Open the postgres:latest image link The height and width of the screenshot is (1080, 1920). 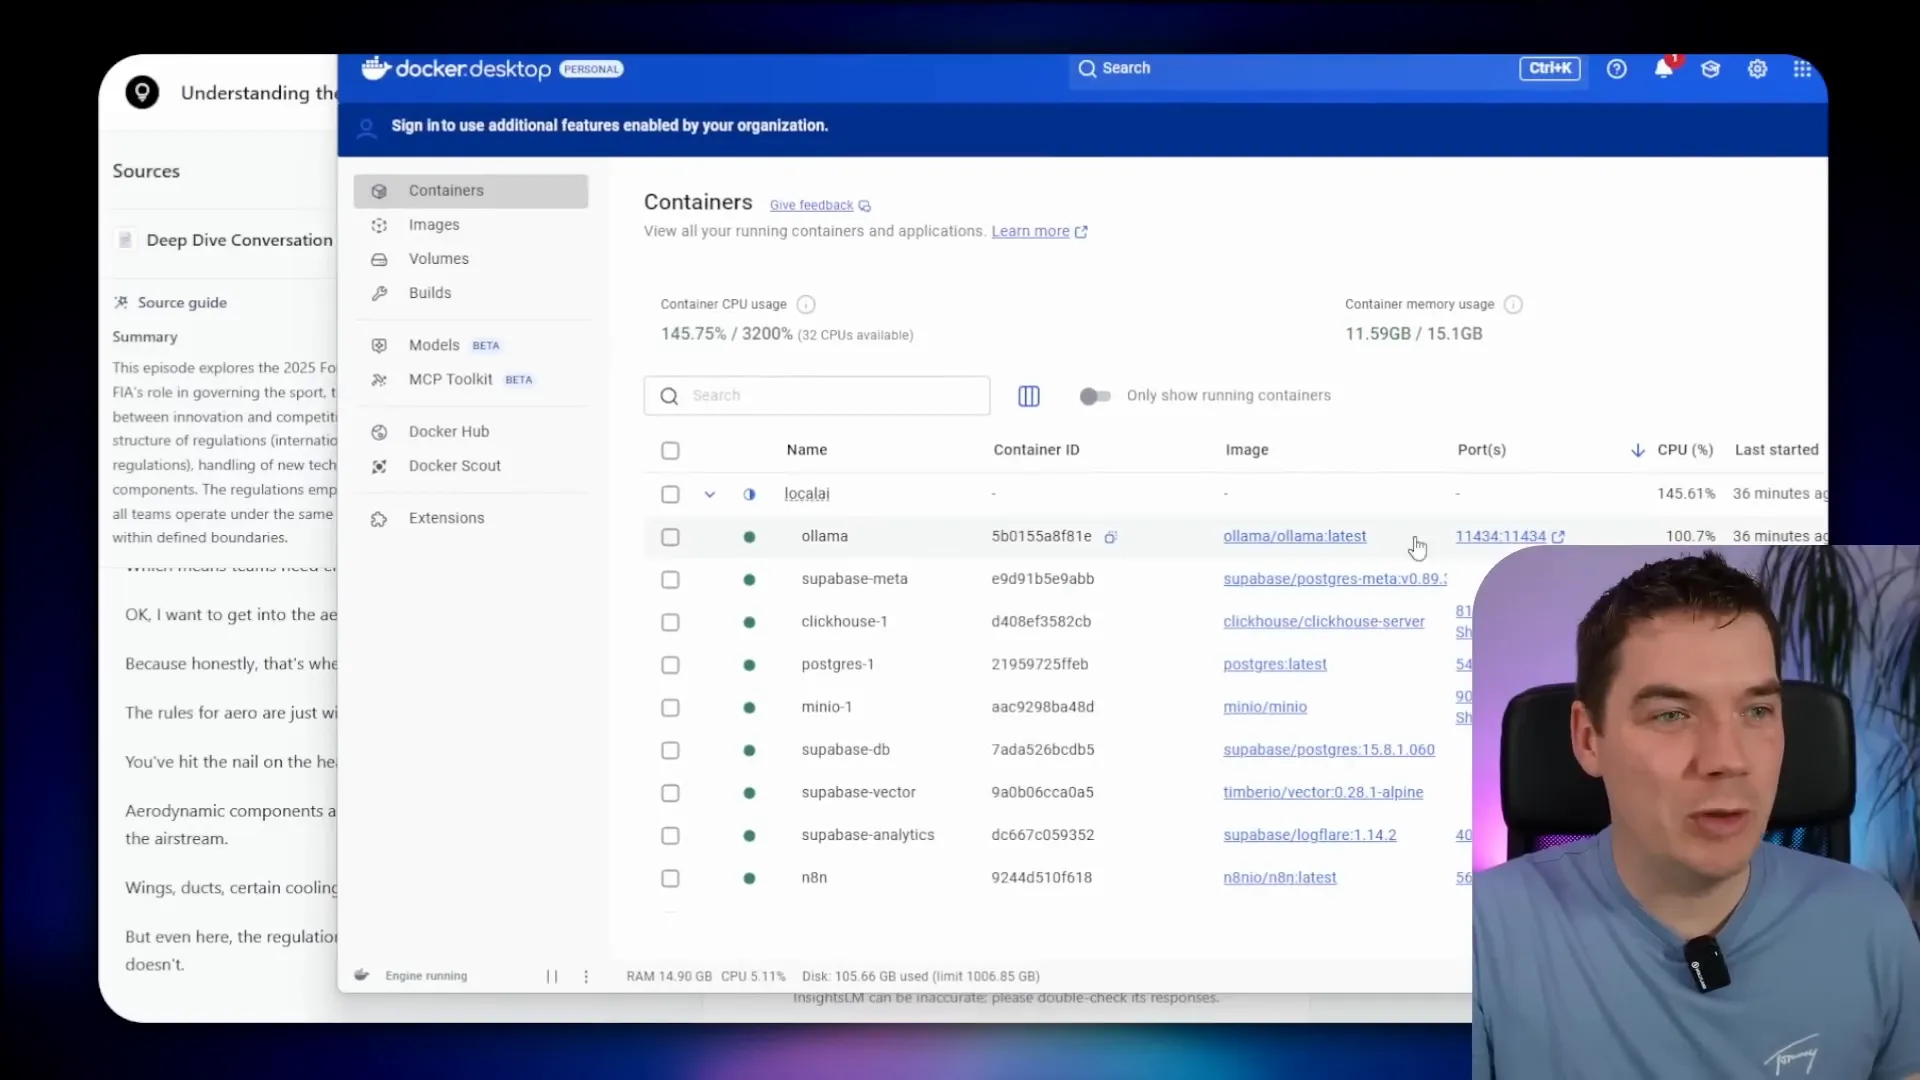tap(1274, 665)
